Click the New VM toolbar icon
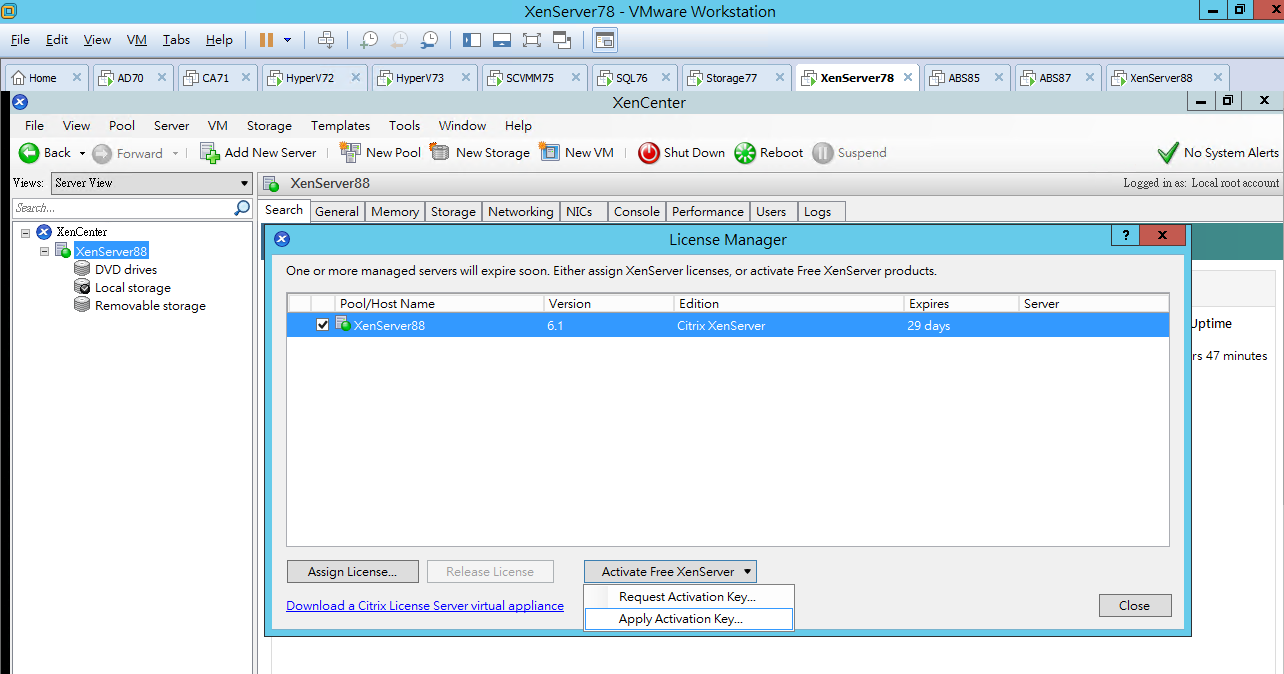The image size is (1284, 674). point(549,153)
